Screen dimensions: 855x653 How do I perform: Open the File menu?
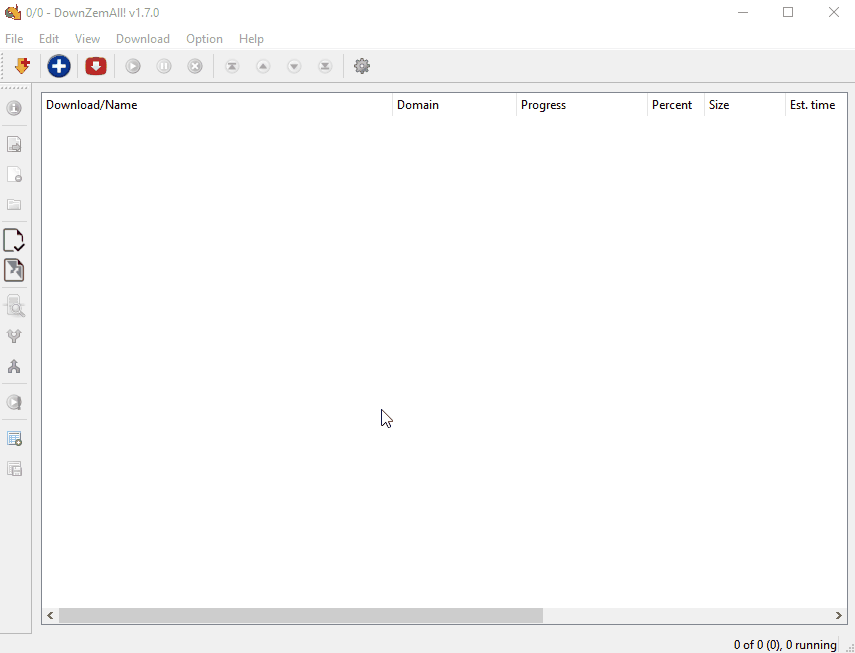14,39
